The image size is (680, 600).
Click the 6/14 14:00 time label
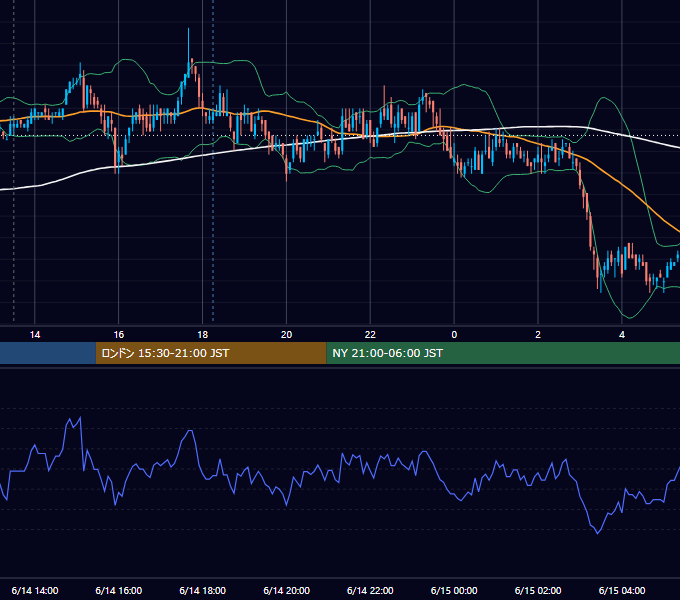click(x=35, y=590)
